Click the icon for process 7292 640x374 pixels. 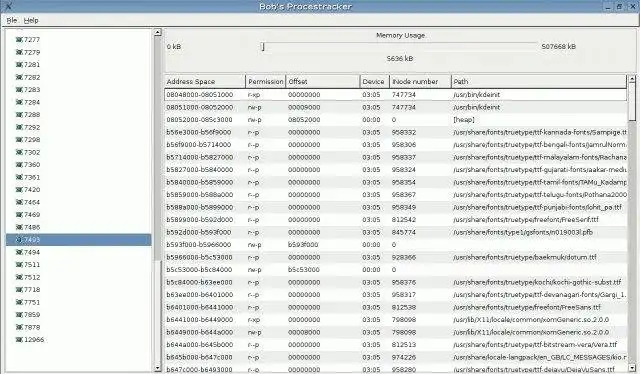coord(19,127)
